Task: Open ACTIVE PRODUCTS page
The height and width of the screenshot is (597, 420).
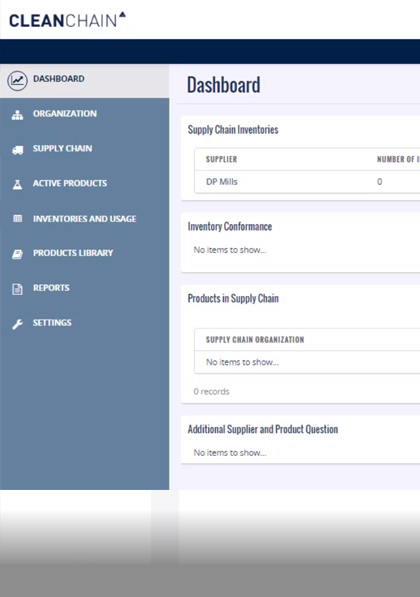Action: tap(85, 183)
